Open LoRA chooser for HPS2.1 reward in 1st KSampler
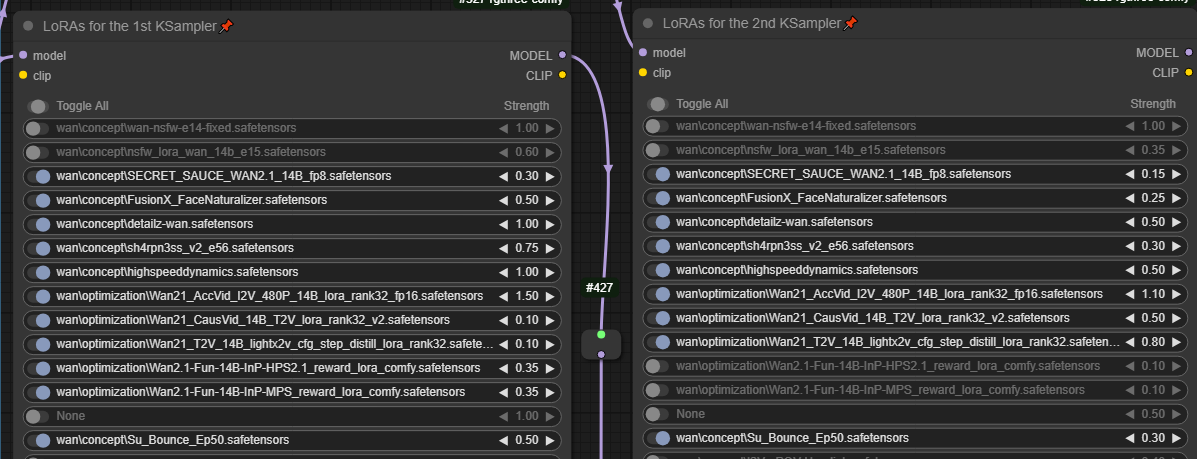The image size is (1197, 459). pyautogui.click(x=268, y=368)
